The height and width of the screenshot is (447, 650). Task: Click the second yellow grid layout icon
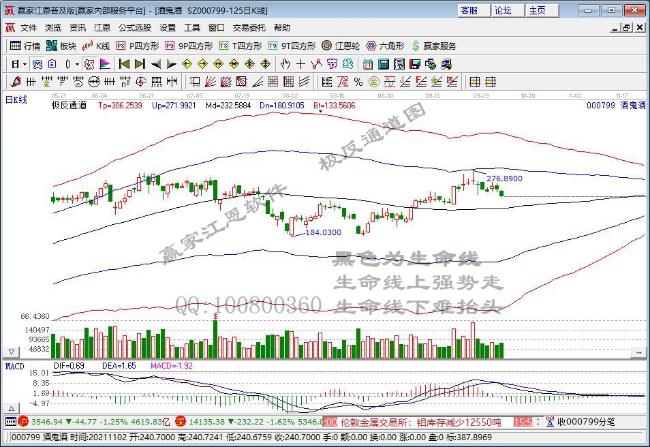point(490,82)
